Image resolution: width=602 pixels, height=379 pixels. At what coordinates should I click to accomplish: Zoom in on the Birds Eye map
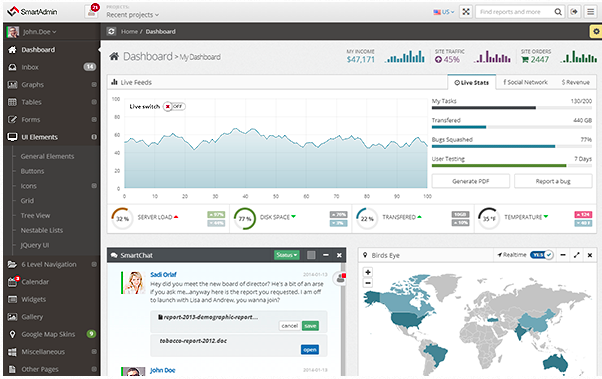tap(367, 272)
